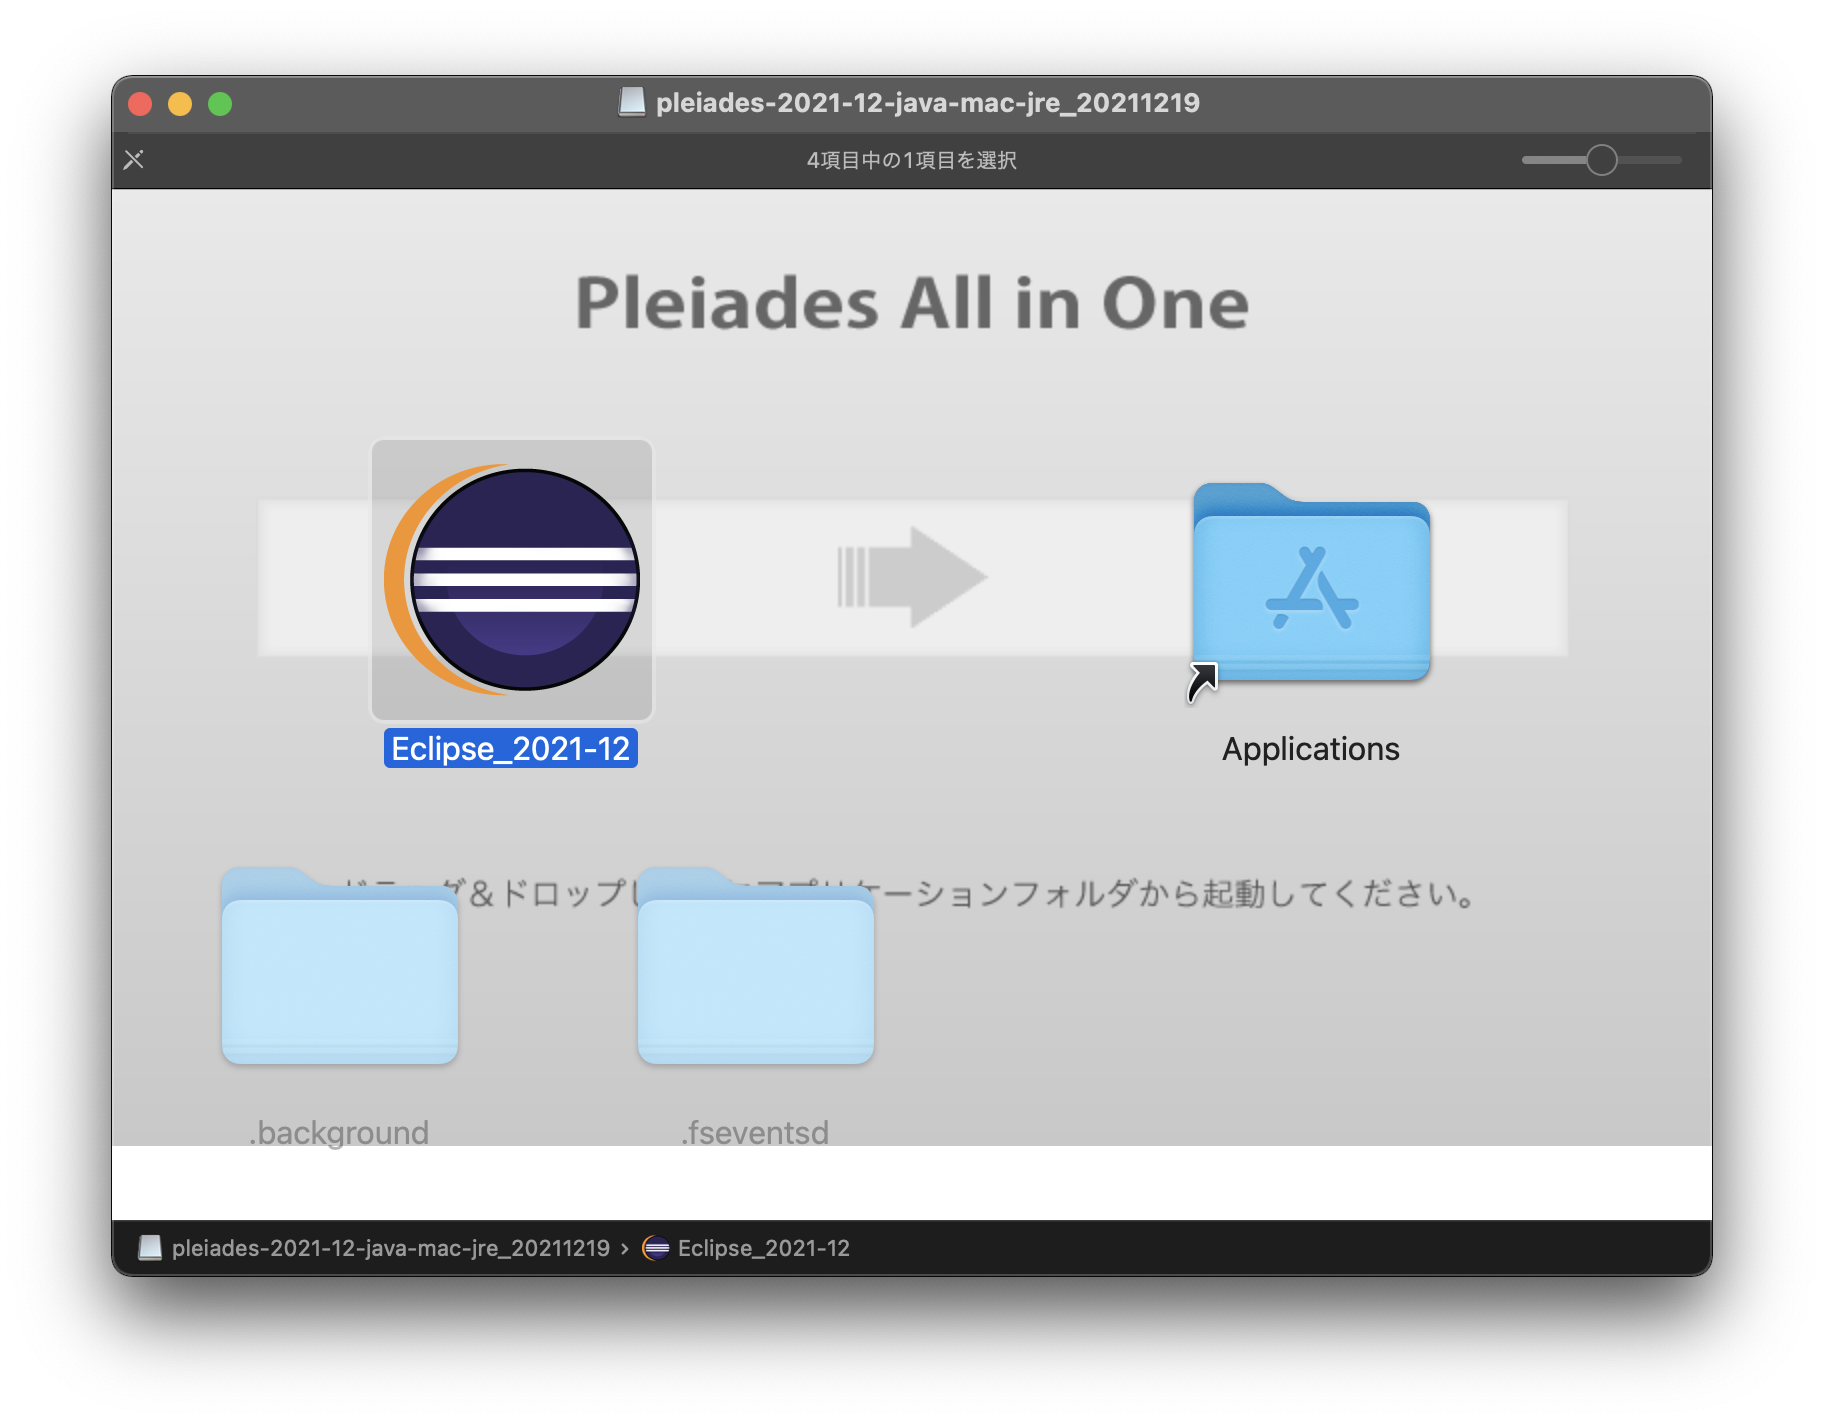Click the Eclipse icon in the path bar breadcrumb
Screen dimensions: 1824x1424
657,1247
